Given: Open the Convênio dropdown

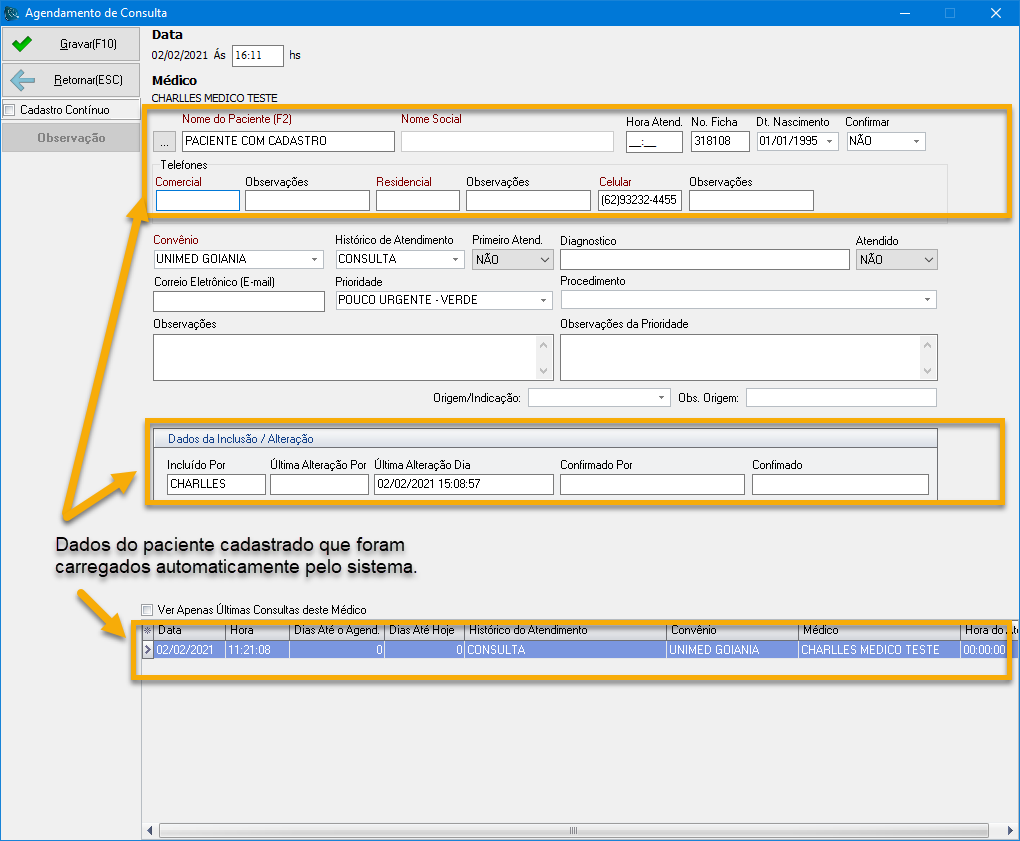Looking at the screenshot, I should 315,259.
